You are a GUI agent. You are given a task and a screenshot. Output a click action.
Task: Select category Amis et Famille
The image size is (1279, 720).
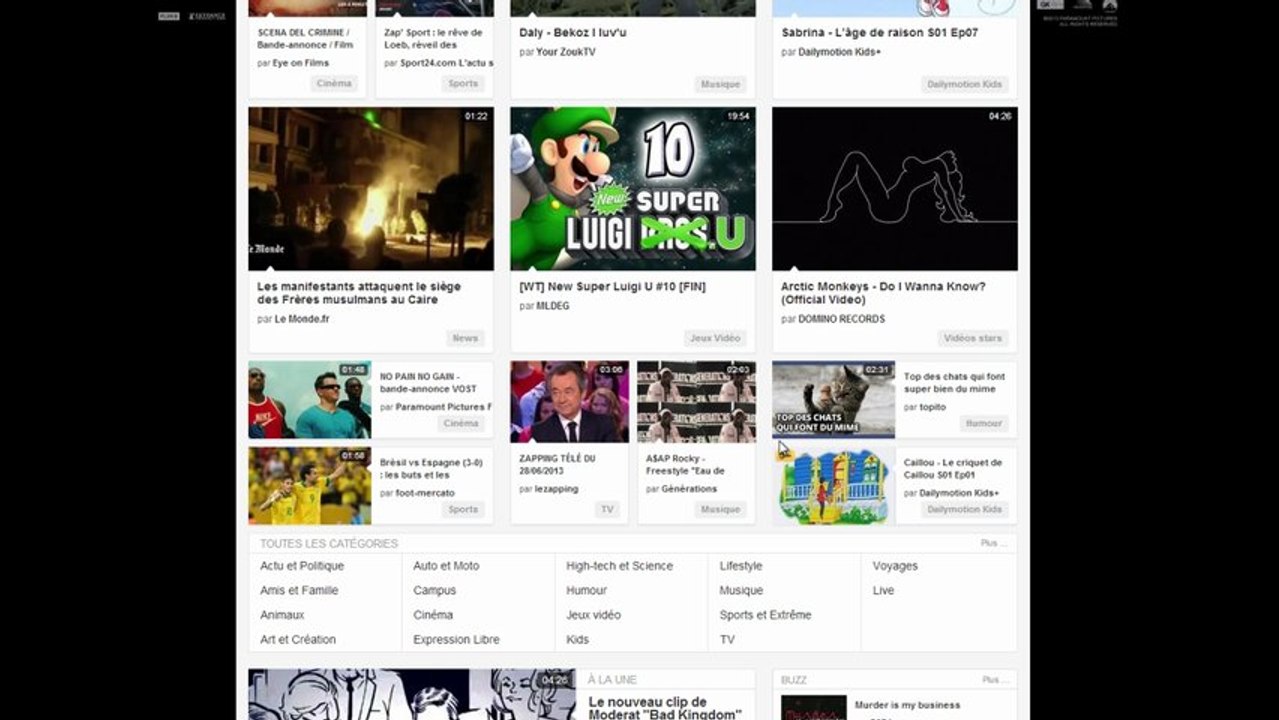[299, 591]
